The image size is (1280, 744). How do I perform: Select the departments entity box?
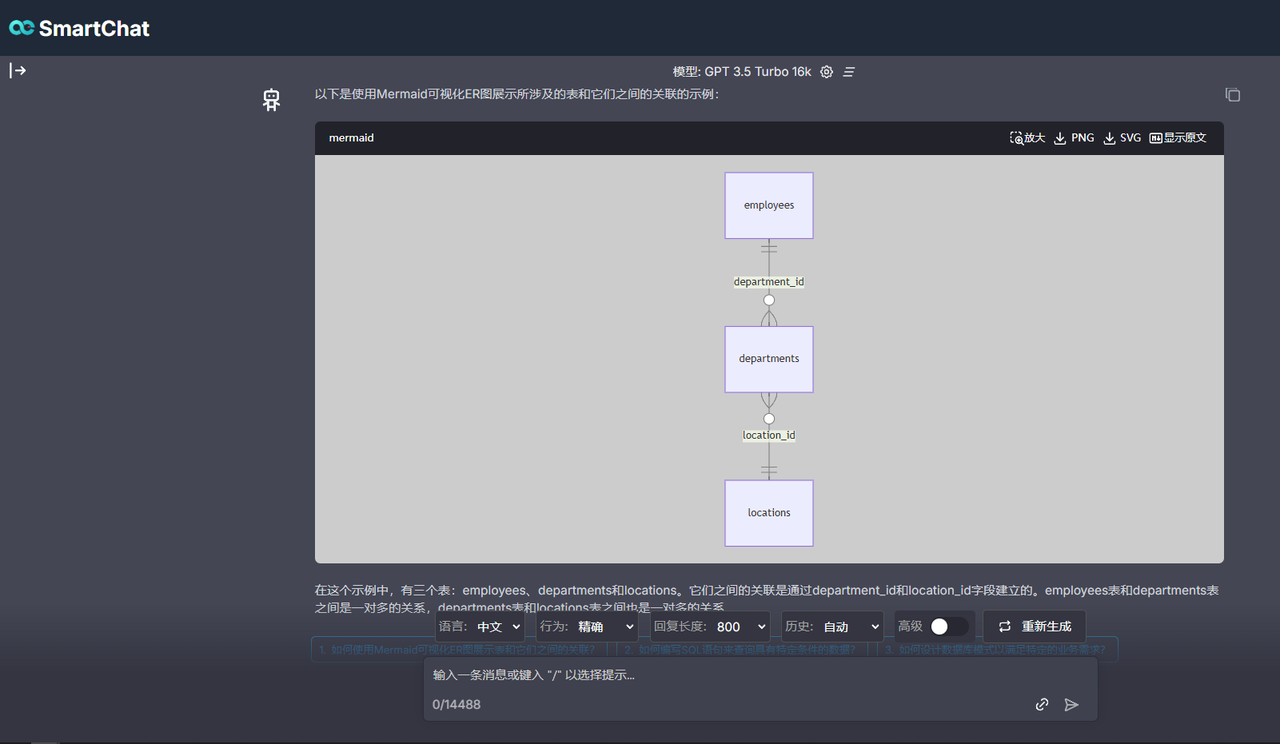(769, 359)
